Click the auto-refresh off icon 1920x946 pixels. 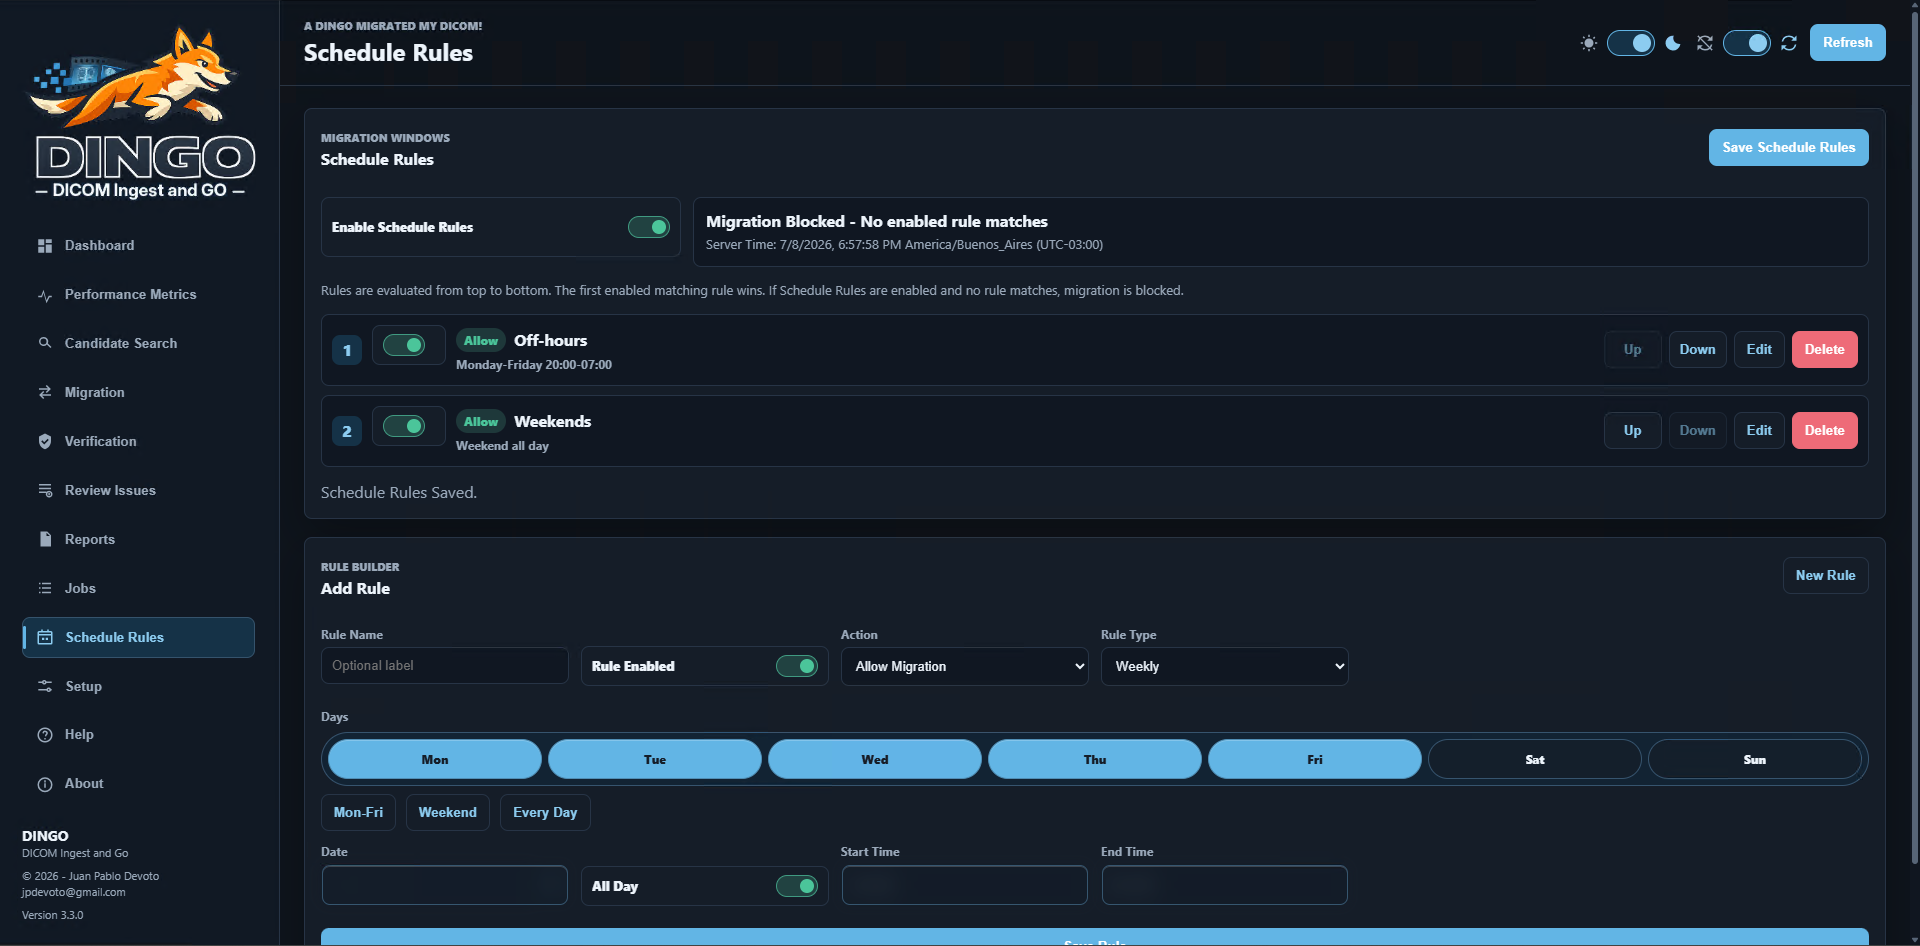[1705, 43]
